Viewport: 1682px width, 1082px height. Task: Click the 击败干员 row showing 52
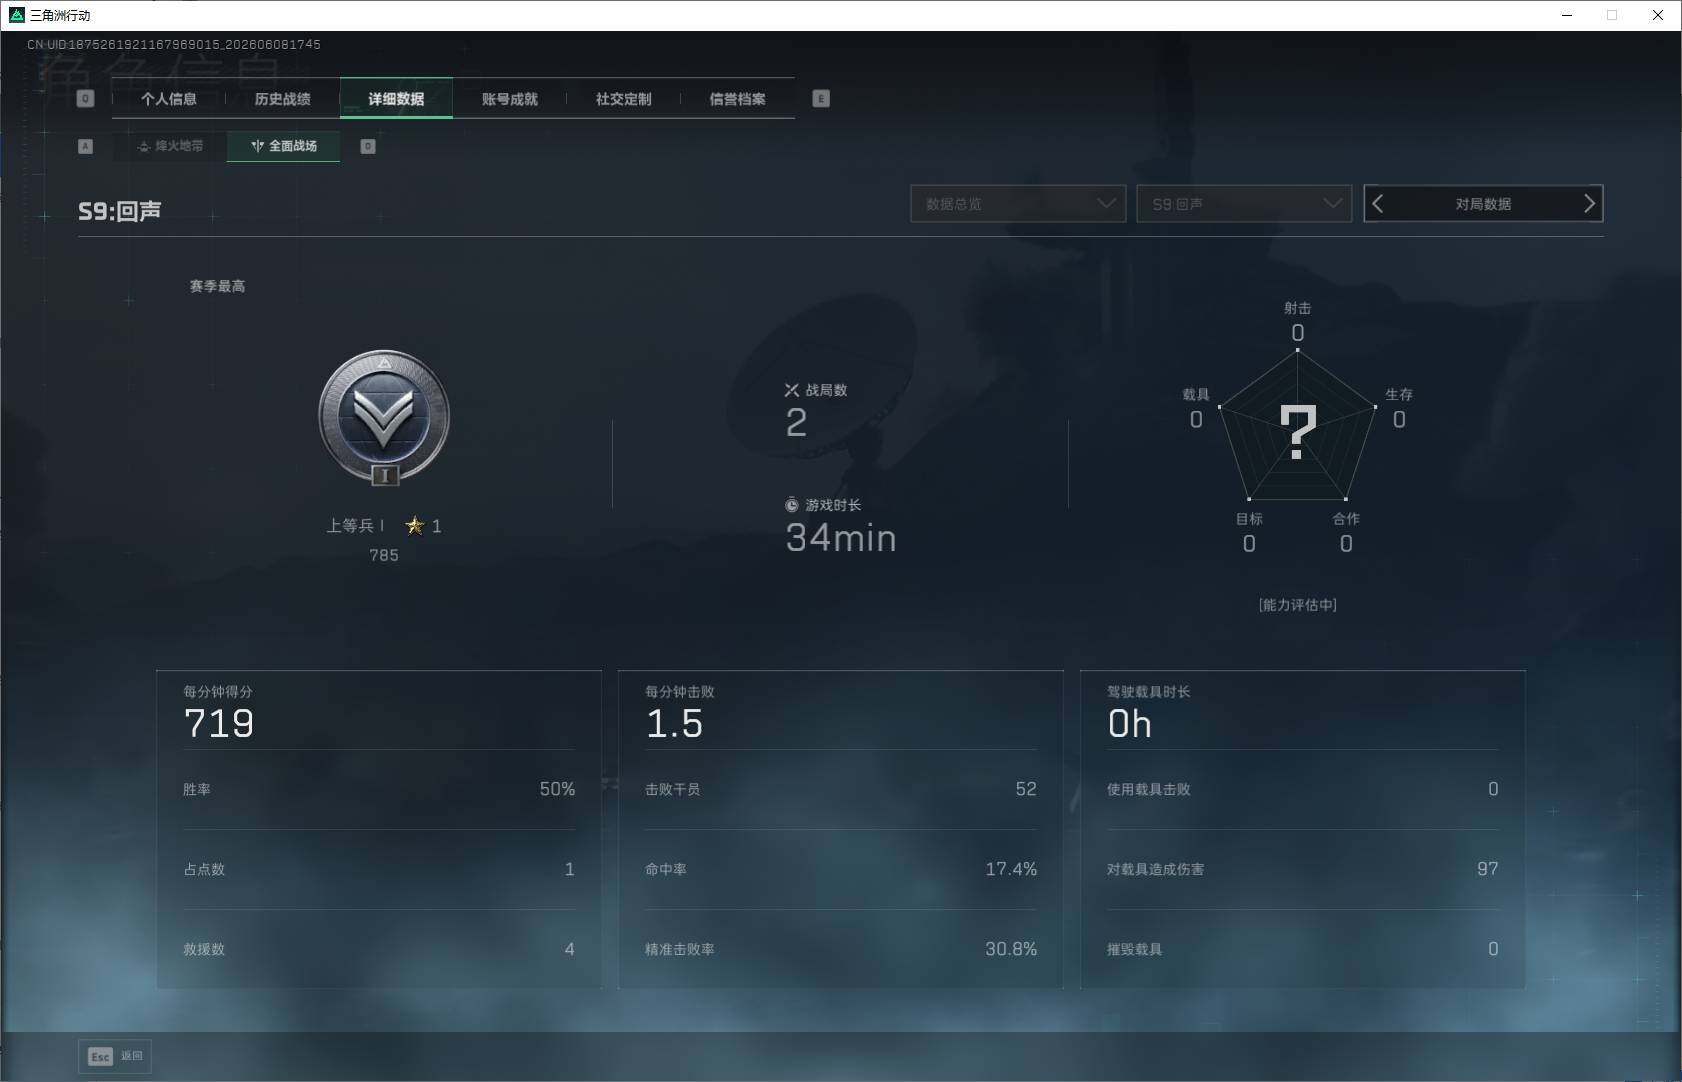(x=841, y=789)
